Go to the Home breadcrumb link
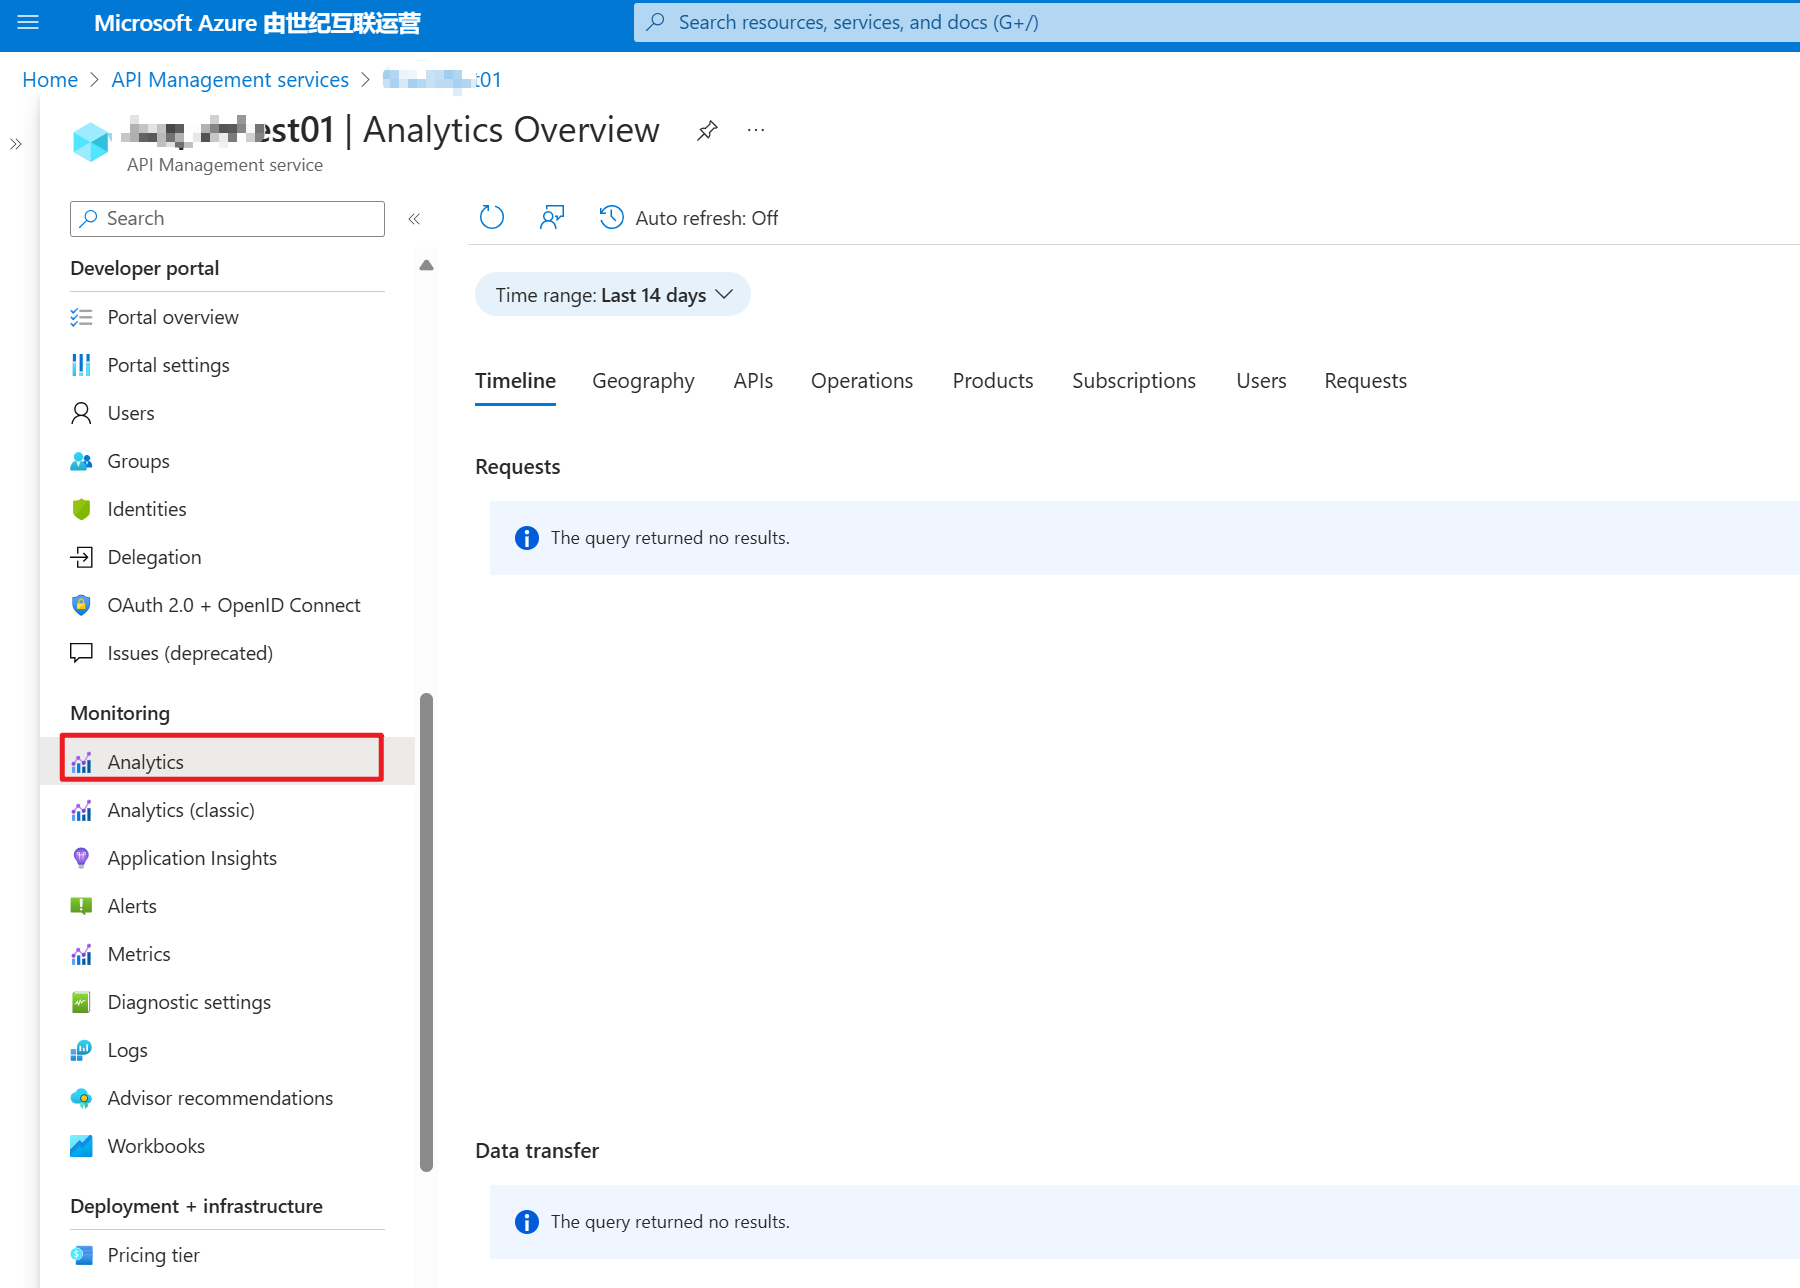 pos(50,80)
